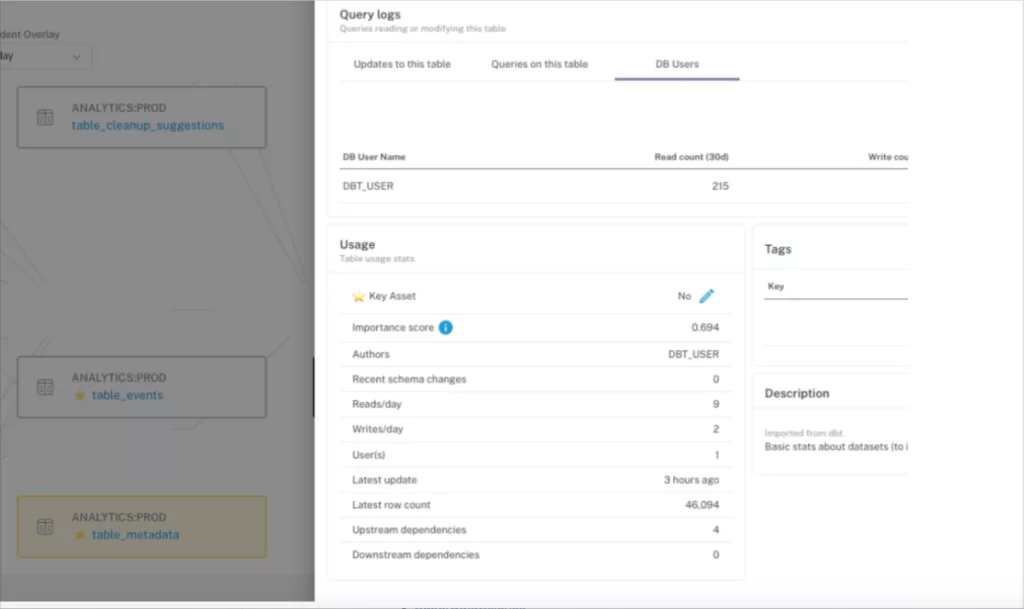This screenshot has height=609, width=1024.
Task: Click the Key column header in Tags
Action: 776,287
